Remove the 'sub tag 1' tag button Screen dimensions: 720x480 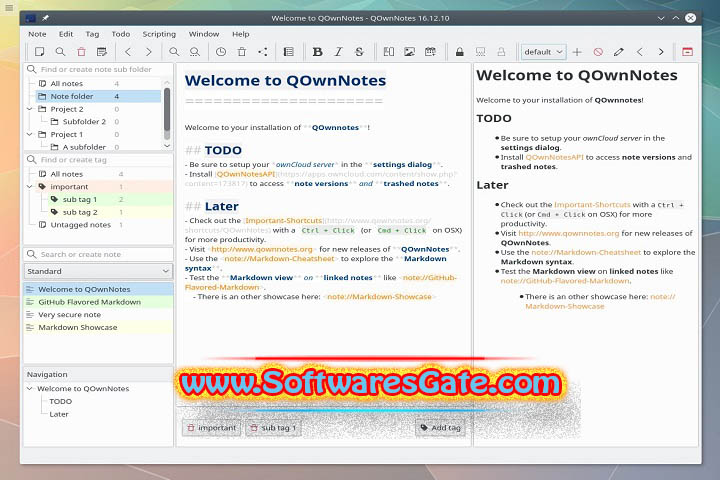click(273, 428)
